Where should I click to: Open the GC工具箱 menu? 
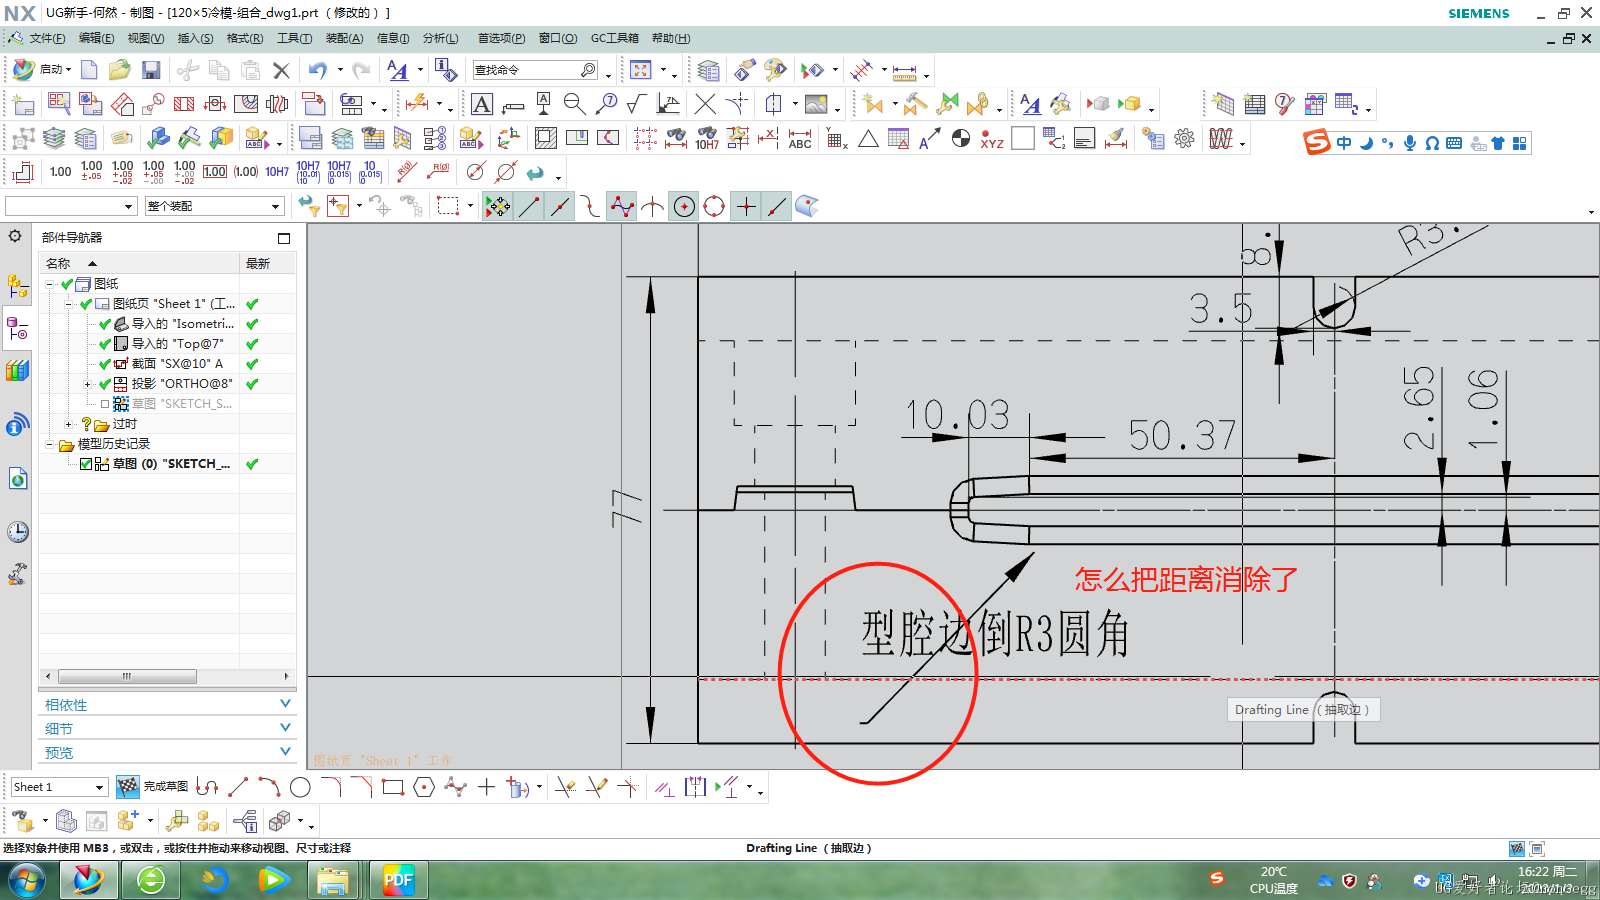pos(614,38)
